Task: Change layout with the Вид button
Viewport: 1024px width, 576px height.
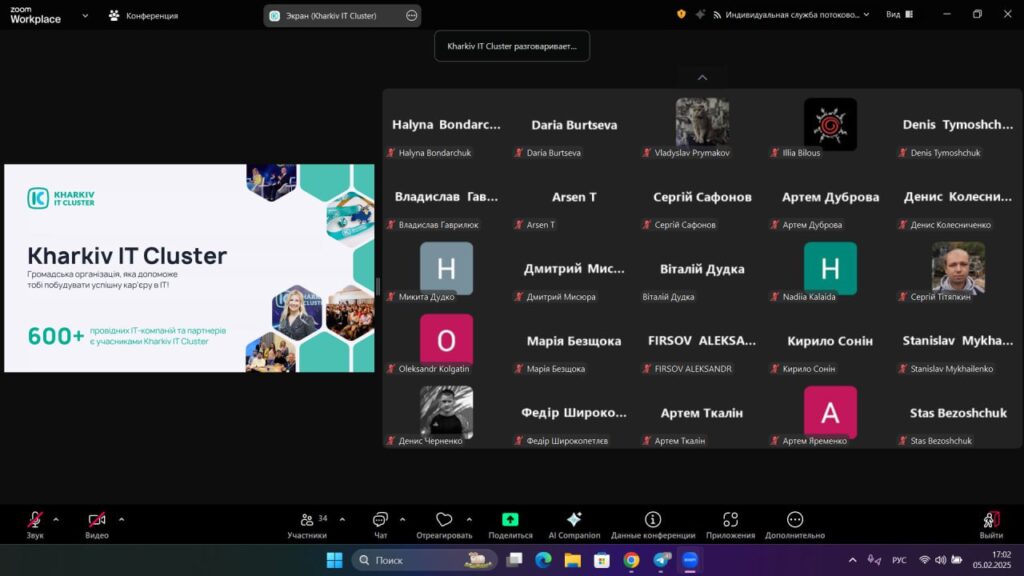Action: [899, 14]
